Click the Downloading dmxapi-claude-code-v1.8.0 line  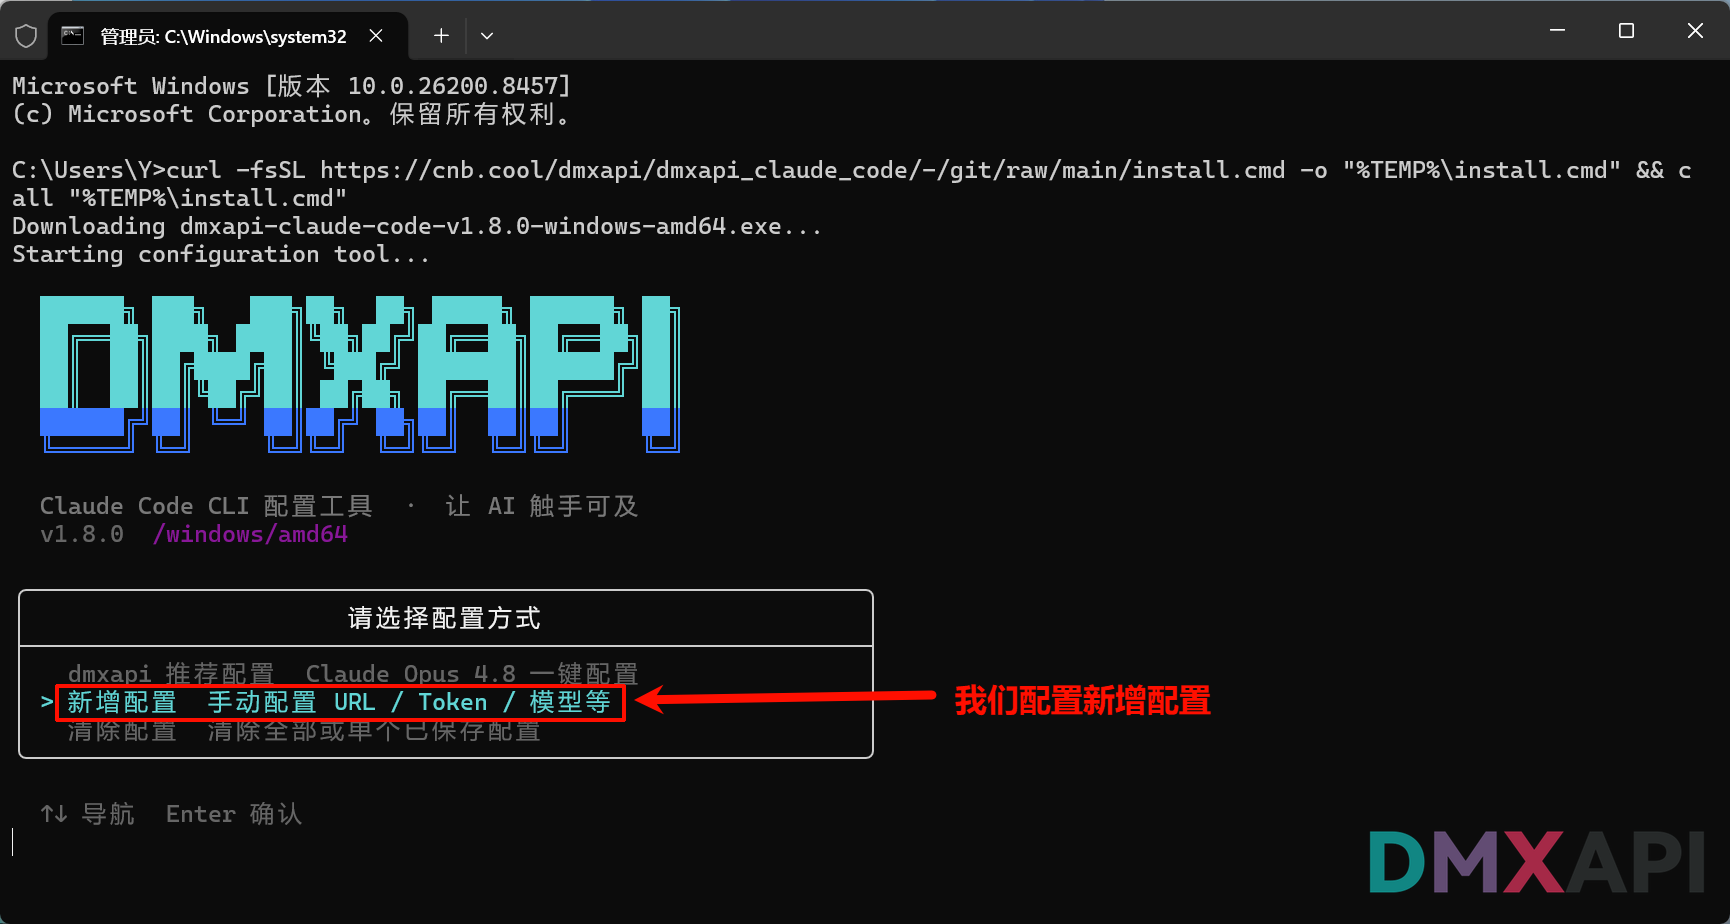coord(417,226)
